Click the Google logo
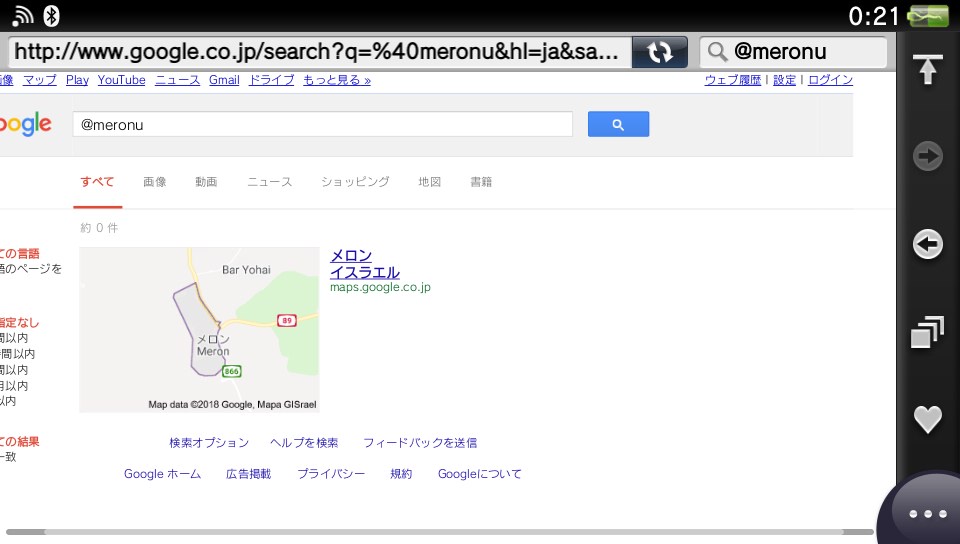Screen dimensions: 960x544 [25, 124]
